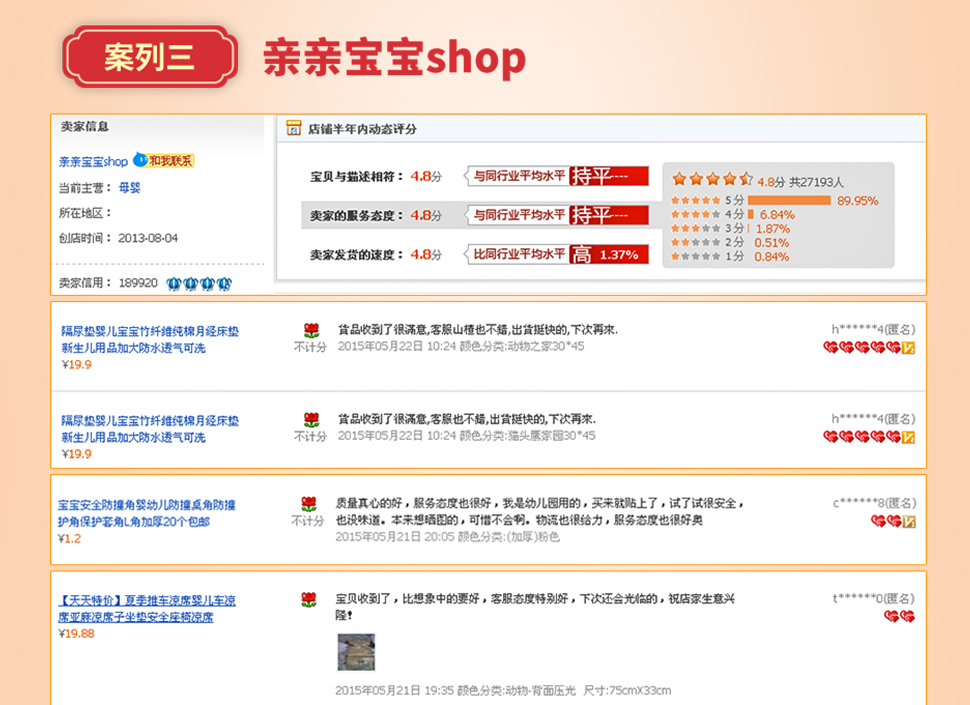Click the 1分 rating row 0.84%
The image size is (970, 705).
[x=730, y=257]
